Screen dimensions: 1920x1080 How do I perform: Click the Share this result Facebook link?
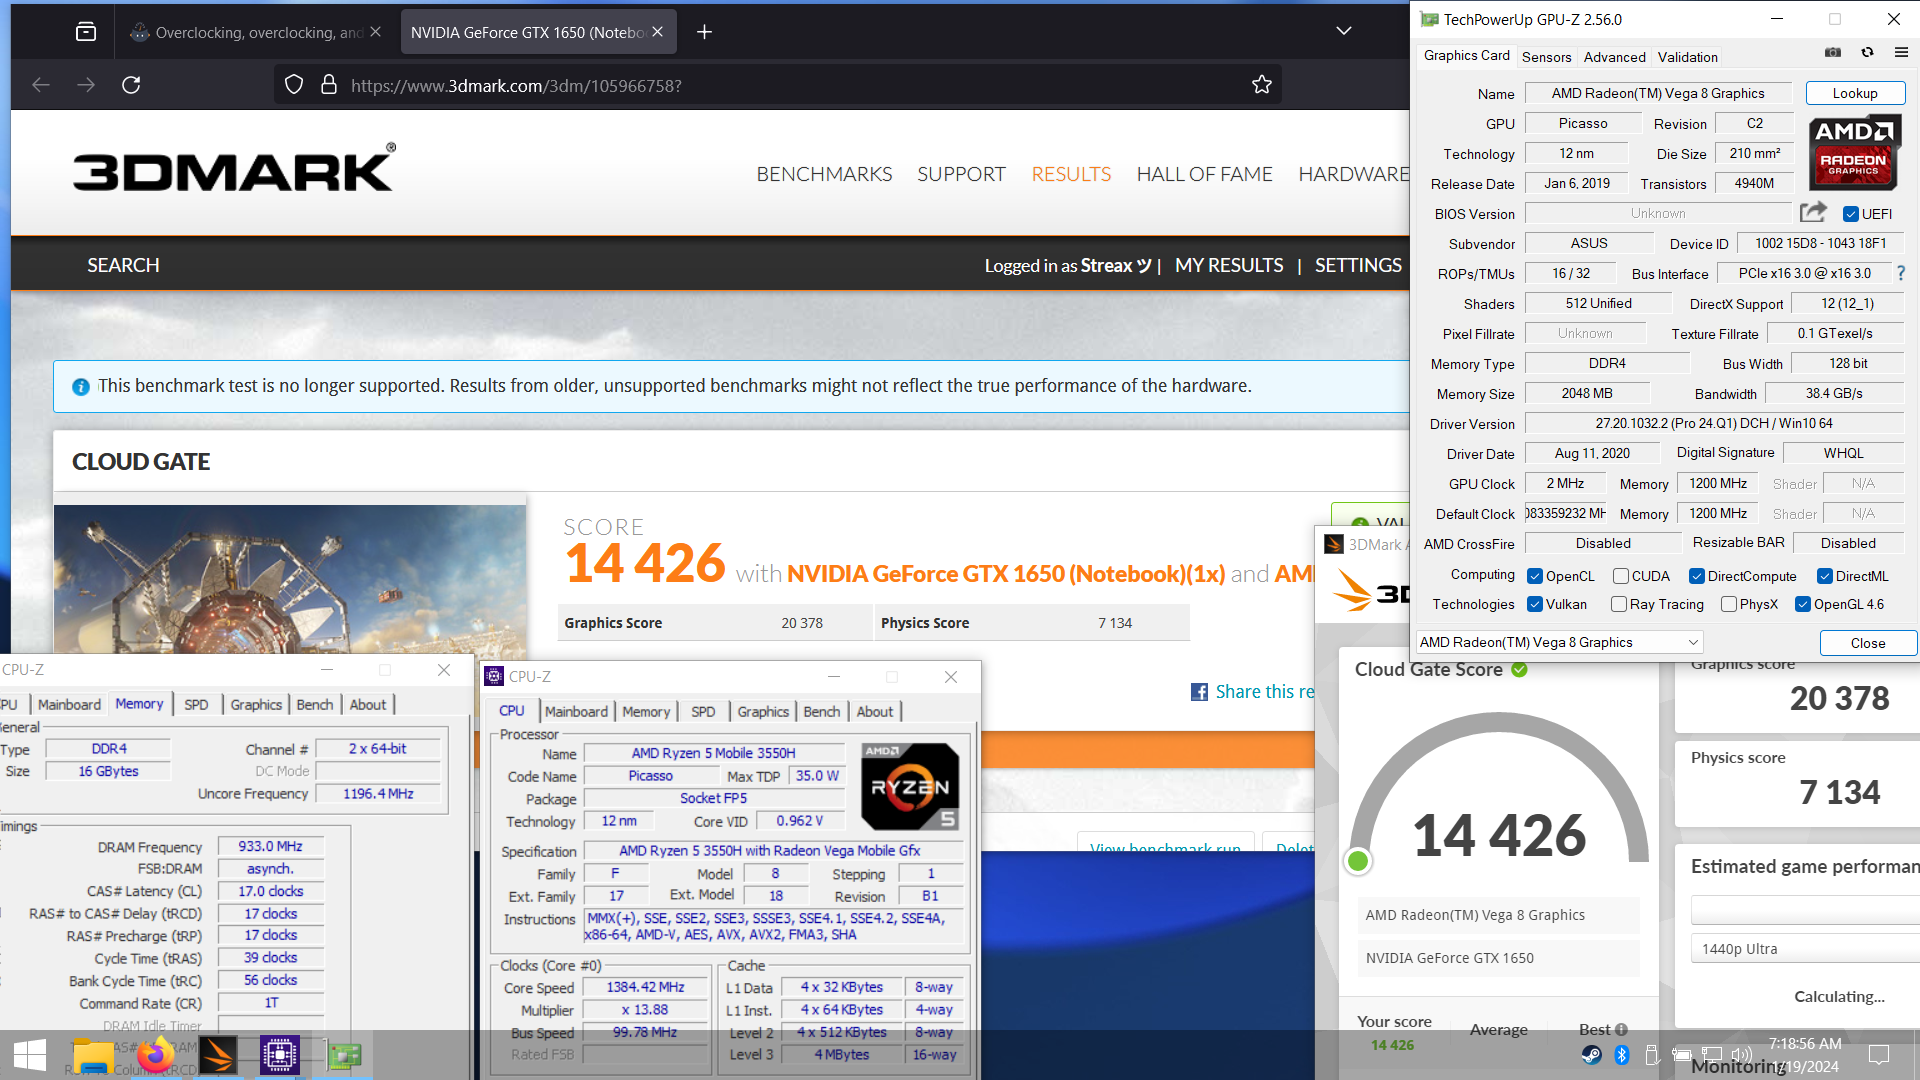click(x=1253, y=691)
